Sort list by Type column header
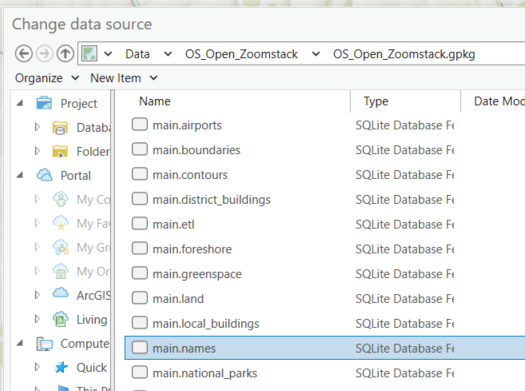This screenshot has width=525, height=391. (x=405, y=101)
